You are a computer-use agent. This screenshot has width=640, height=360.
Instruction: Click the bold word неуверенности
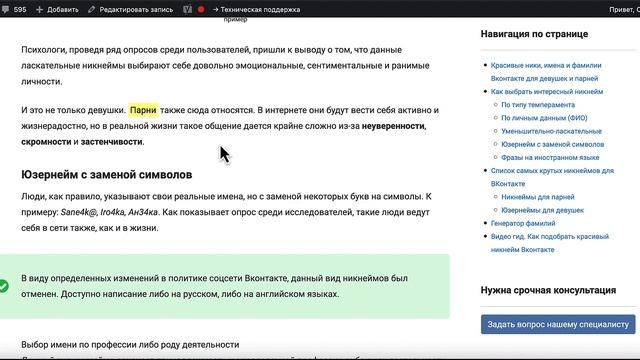click(393, 126)
